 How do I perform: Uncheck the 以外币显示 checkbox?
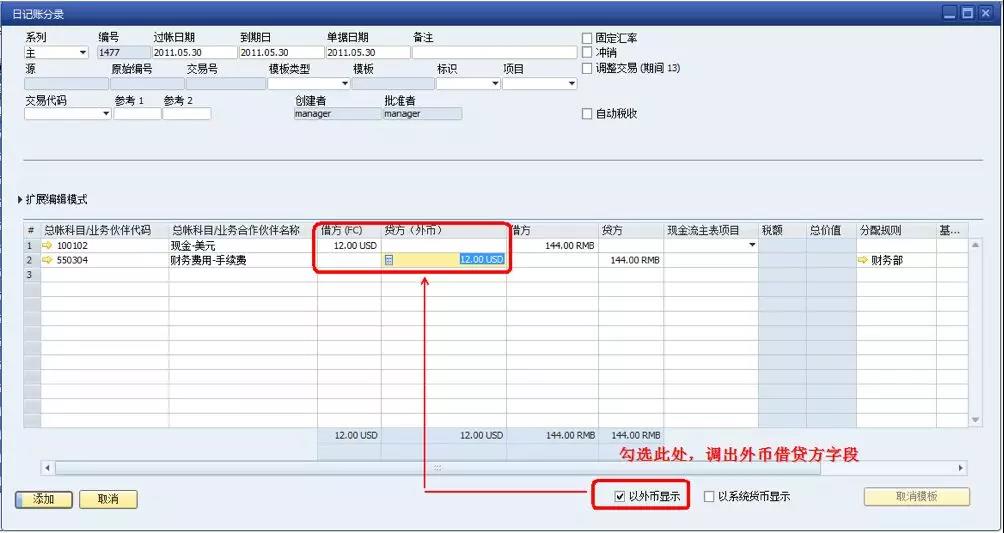tap(620, 496)
